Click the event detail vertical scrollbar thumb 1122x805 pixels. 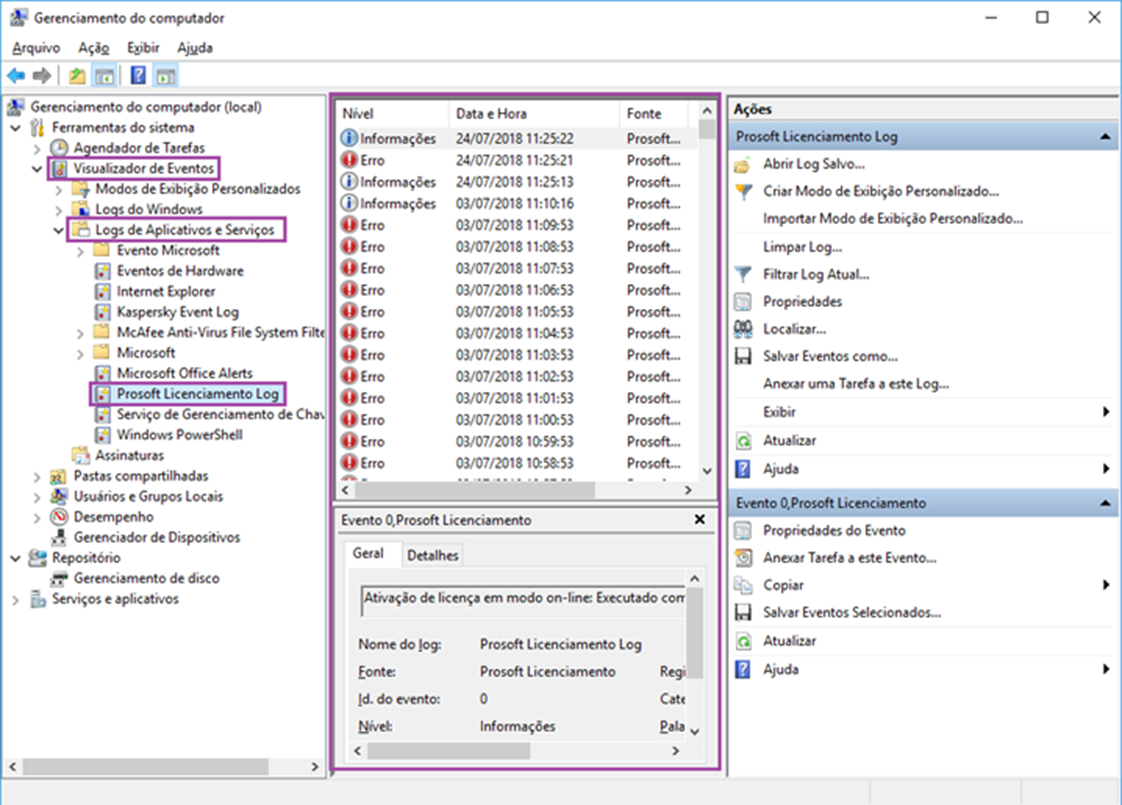pyautogui.click(x=694, y=633)
